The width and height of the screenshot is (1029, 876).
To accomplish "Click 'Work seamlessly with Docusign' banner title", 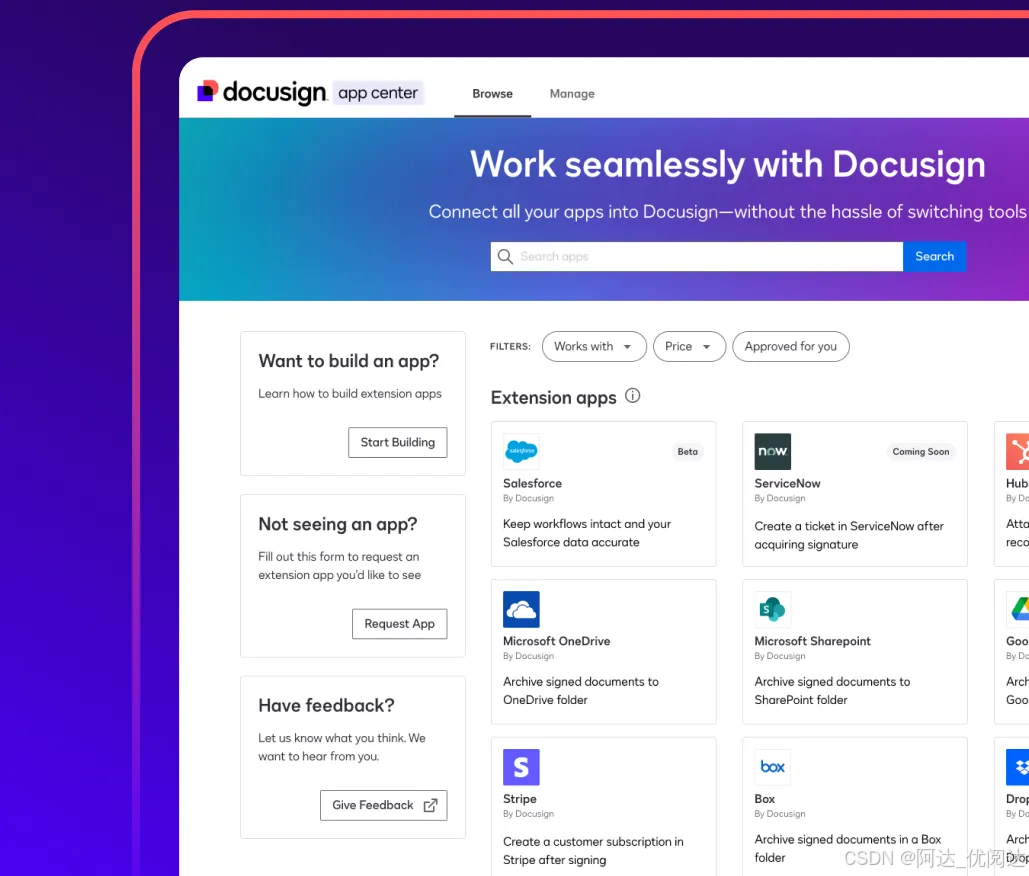I will point(728,164).
